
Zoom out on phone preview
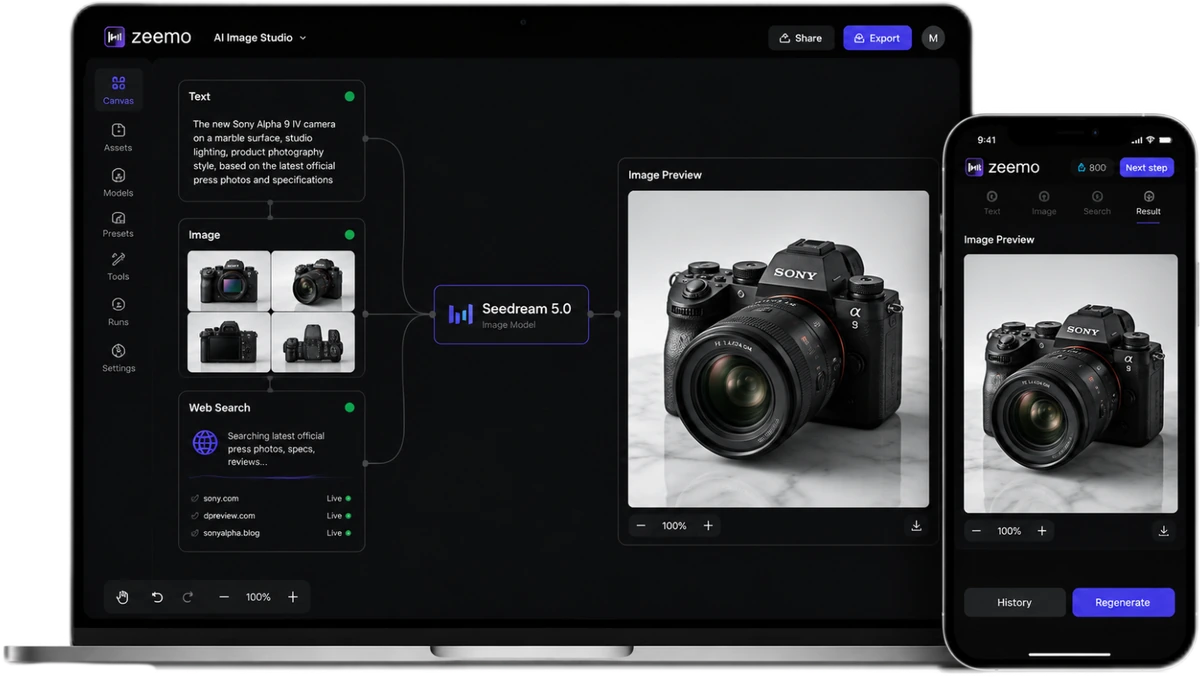click(x=976, y=531)
